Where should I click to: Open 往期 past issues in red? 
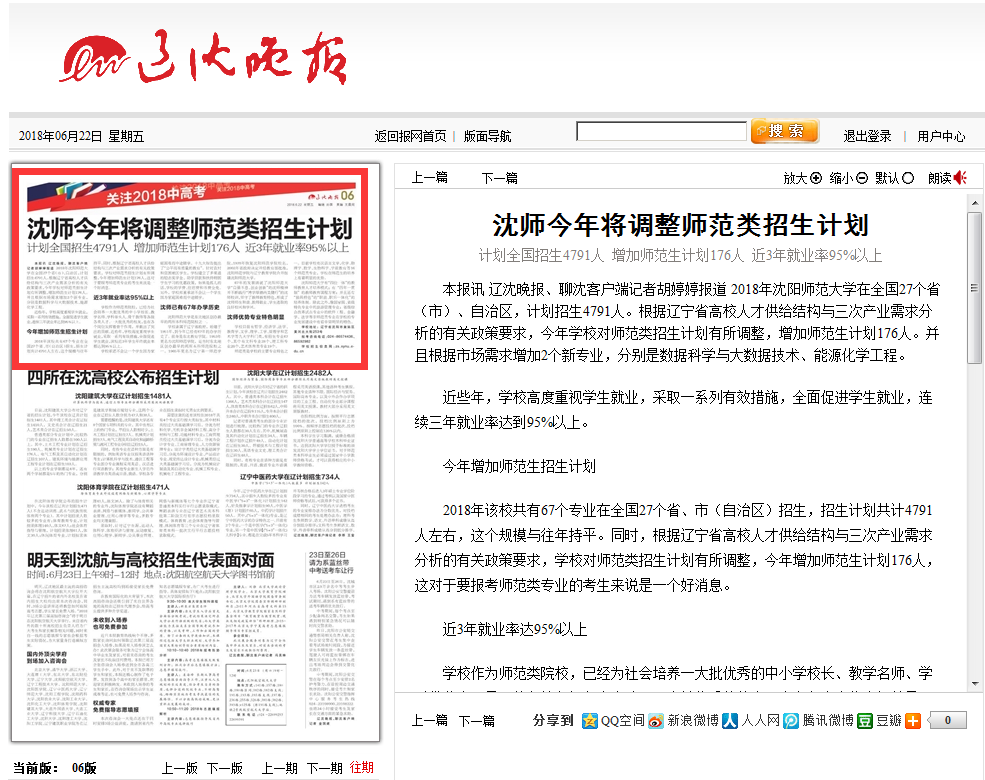pos(361,767)
